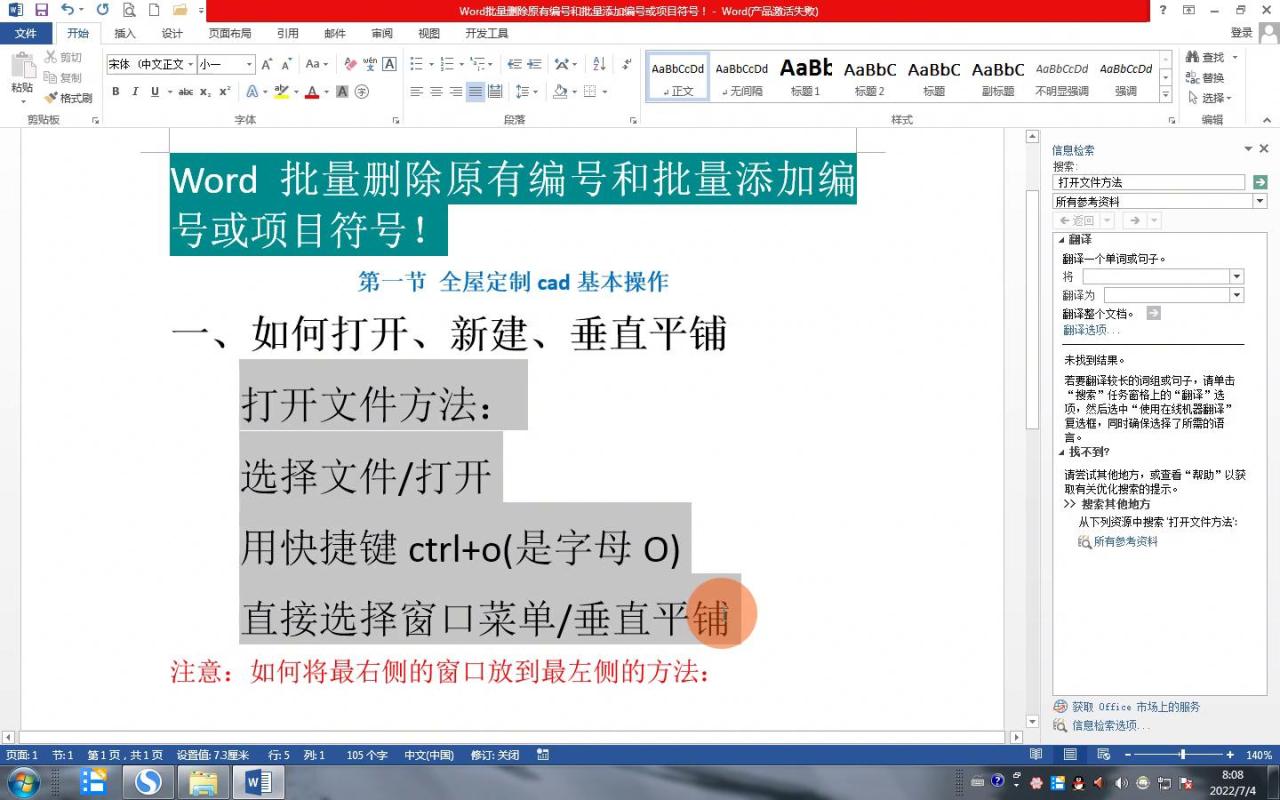Open Word from the Windows taskbar
This screenshot has height=800, width=1280.
coord(256,780)
